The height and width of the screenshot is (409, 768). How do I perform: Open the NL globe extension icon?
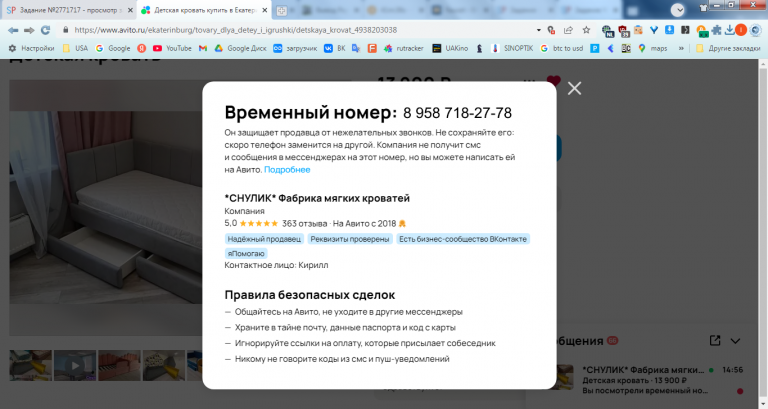click(x=607, y=31)
